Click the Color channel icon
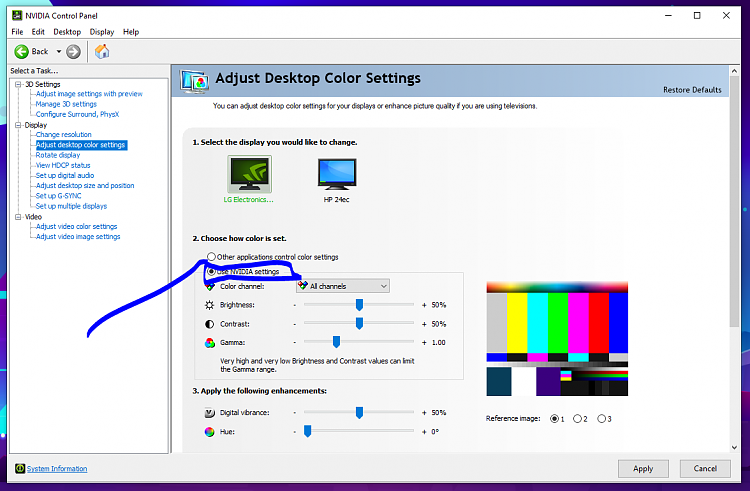 pos(210,287)
